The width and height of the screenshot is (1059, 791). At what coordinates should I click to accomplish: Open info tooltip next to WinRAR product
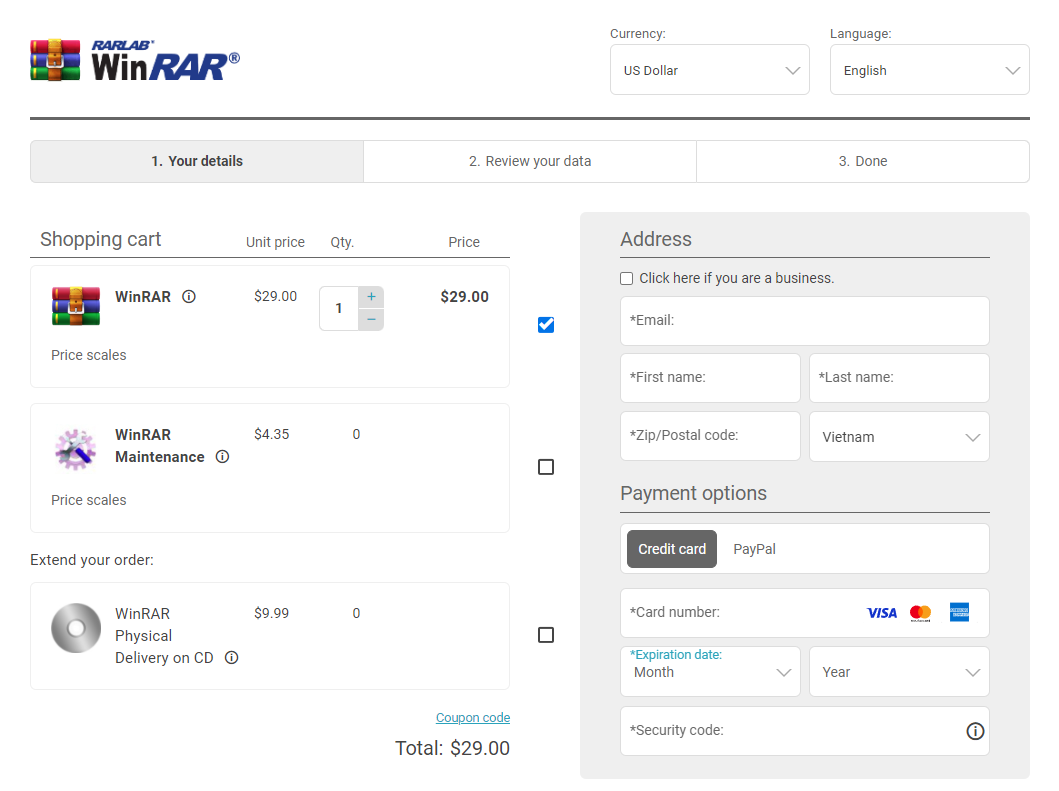189,296
